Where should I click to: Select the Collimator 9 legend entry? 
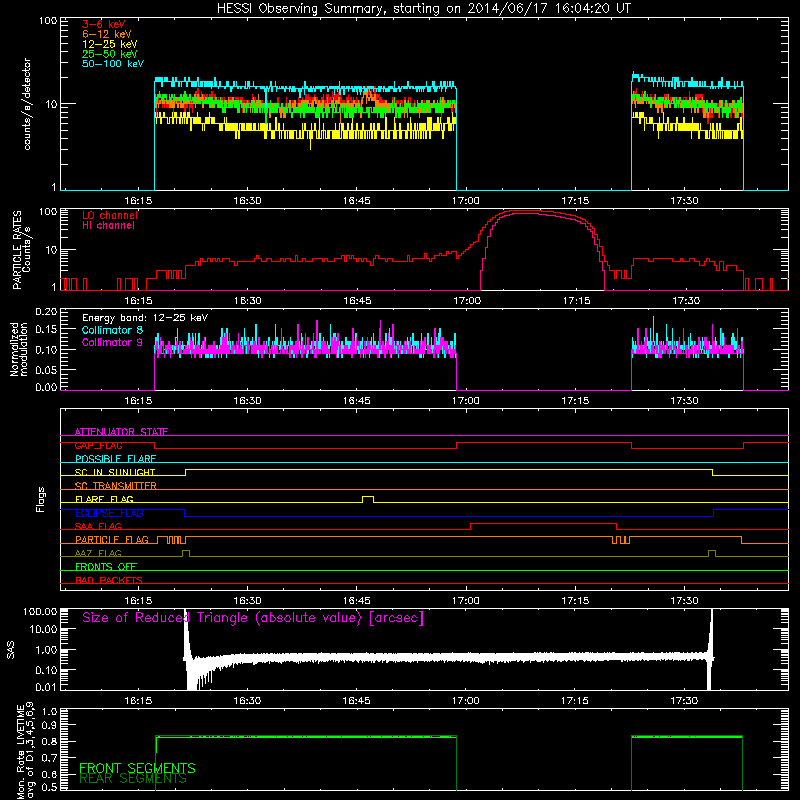click(x=112, y=342)
